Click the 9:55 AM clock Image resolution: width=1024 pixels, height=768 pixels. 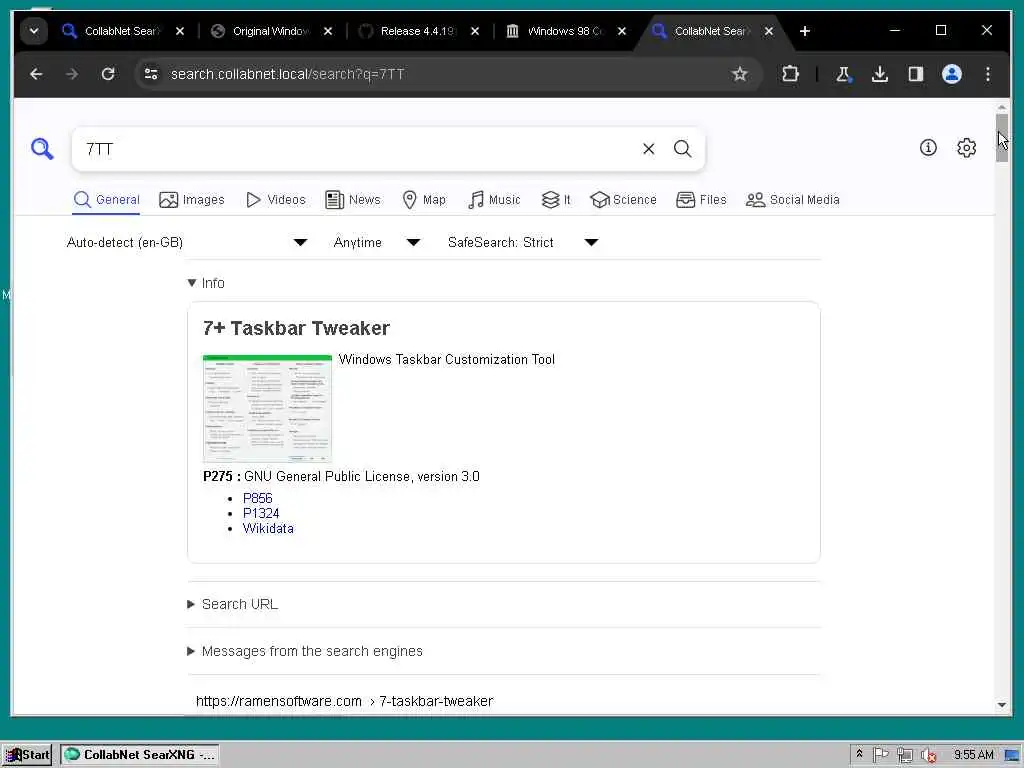point(974,755)
